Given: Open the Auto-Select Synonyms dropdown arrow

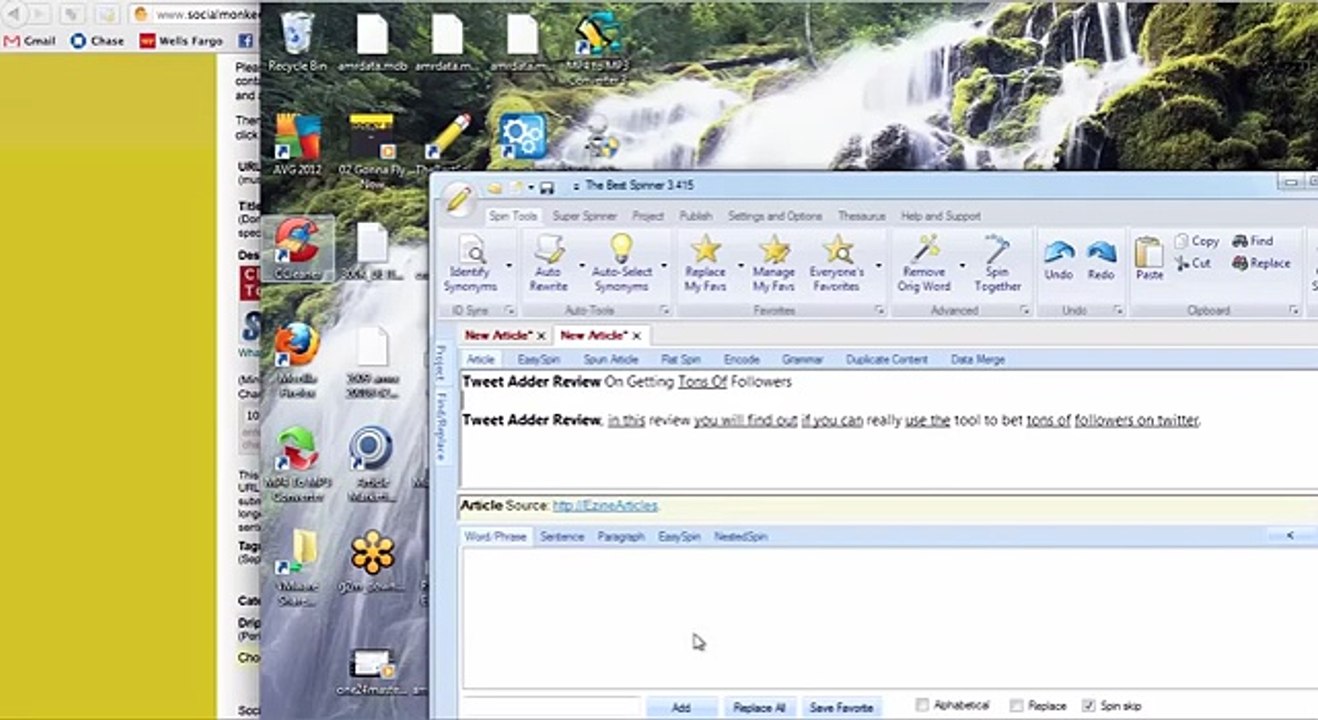Looking at the screenshot, I should point(663,265).
